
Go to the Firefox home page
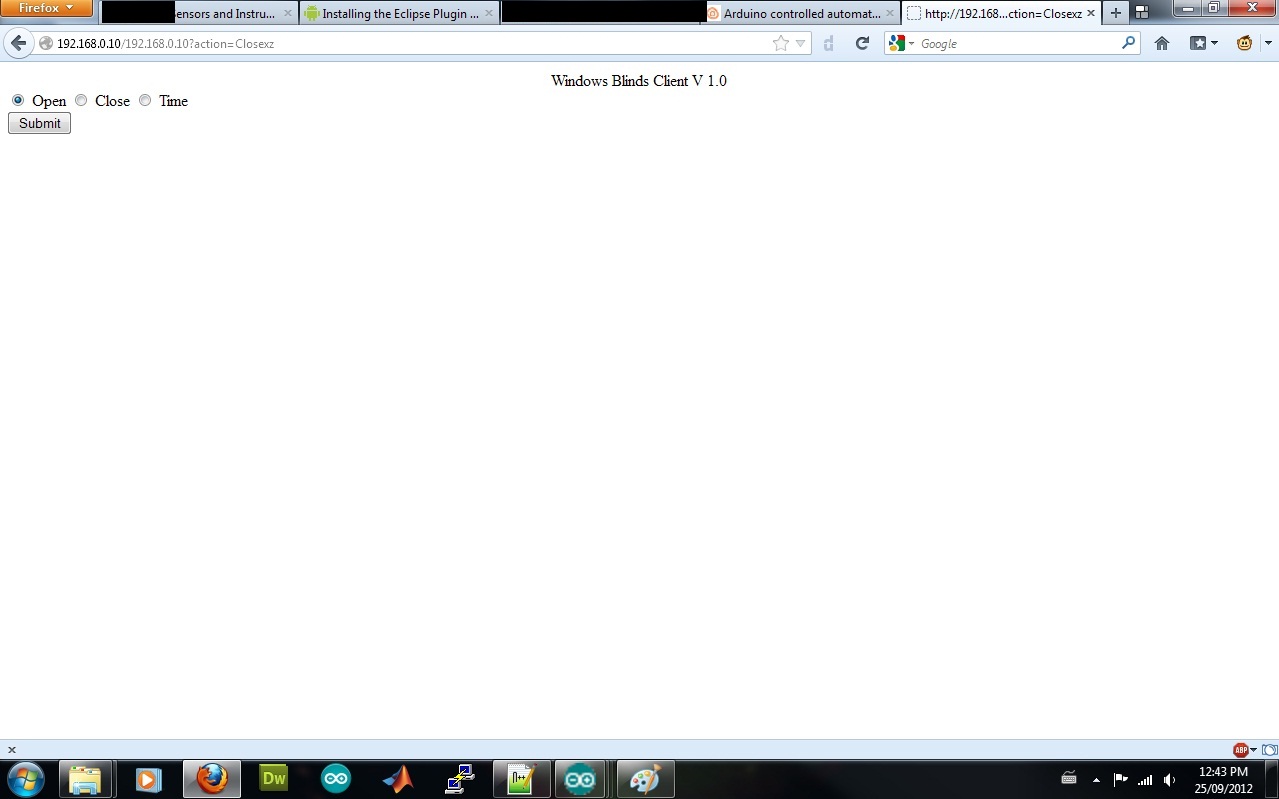1161,44
